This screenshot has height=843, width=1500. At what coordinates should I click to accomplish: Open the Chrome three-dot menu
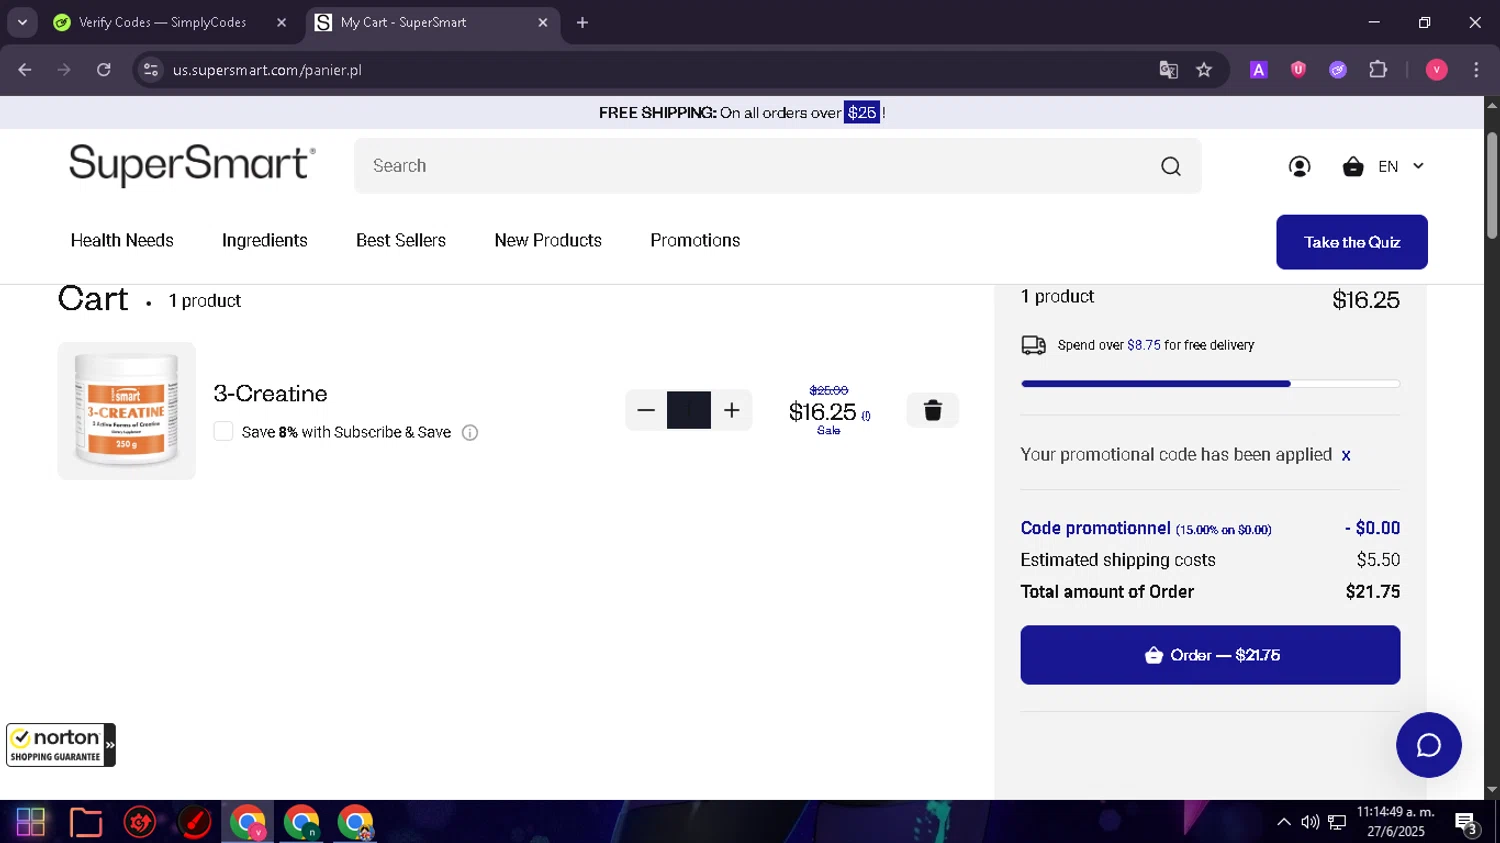(x=1476, y=70)
